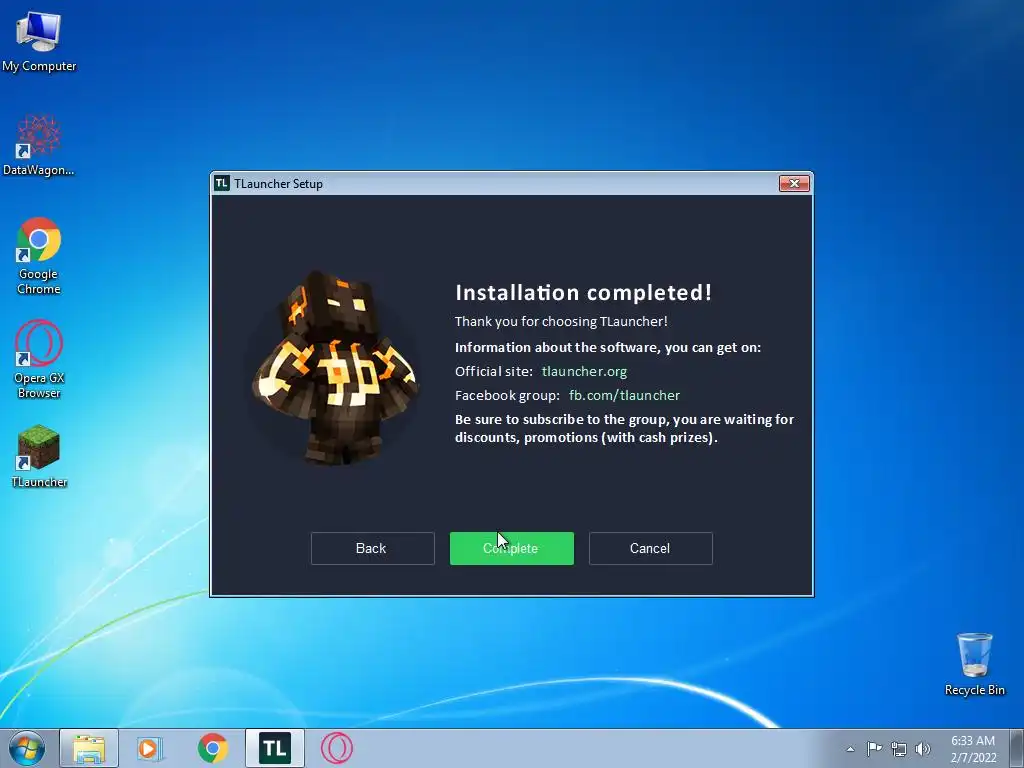Open the fb.com/tlauncher Facebook link
This screenshot has width=1024, height=768.
(624, 395)
